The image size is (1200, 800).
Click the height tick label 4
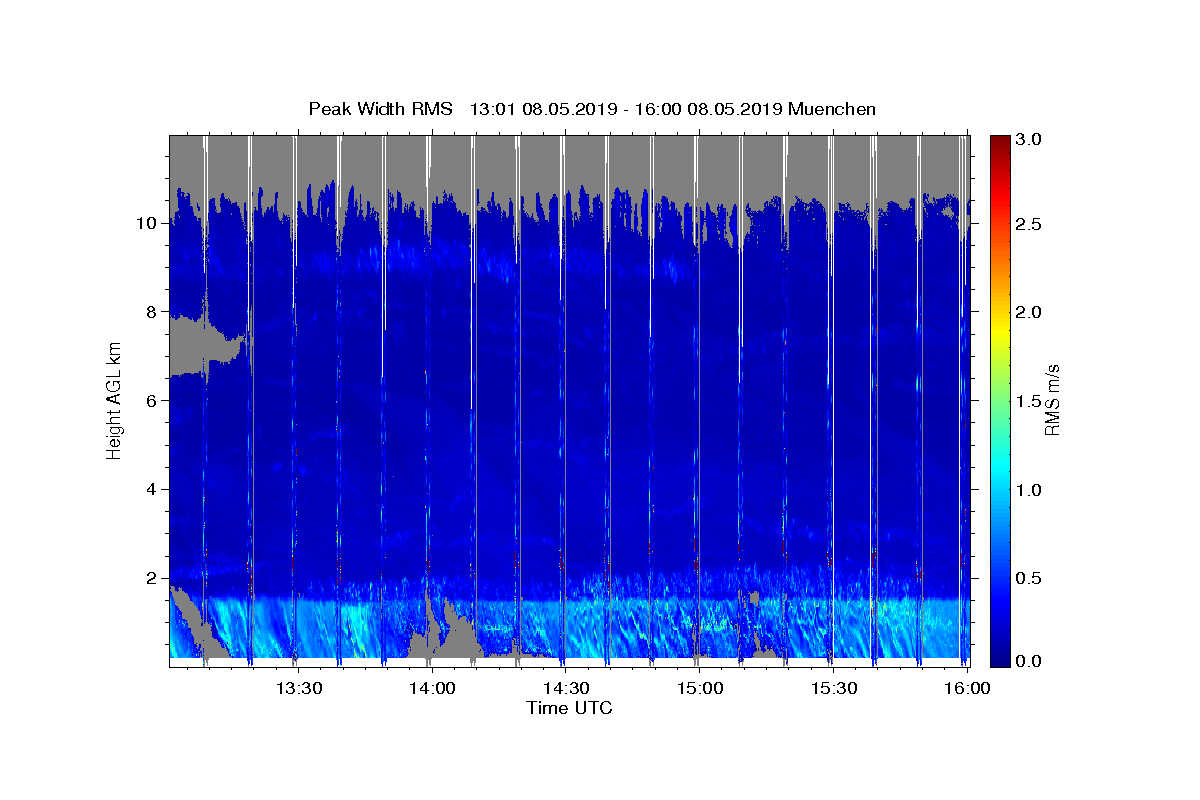[x=150, y=490]
